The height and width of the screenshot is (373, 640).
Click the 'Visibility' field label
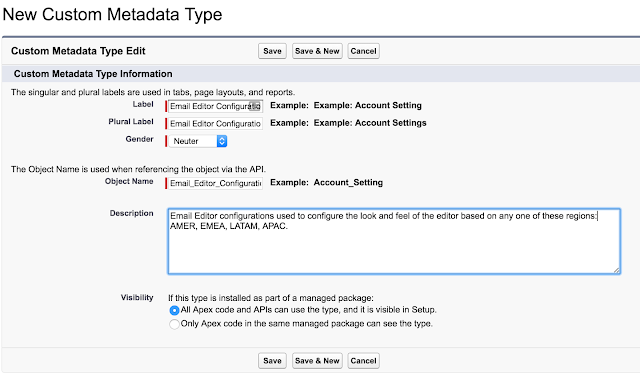point(137,298)
